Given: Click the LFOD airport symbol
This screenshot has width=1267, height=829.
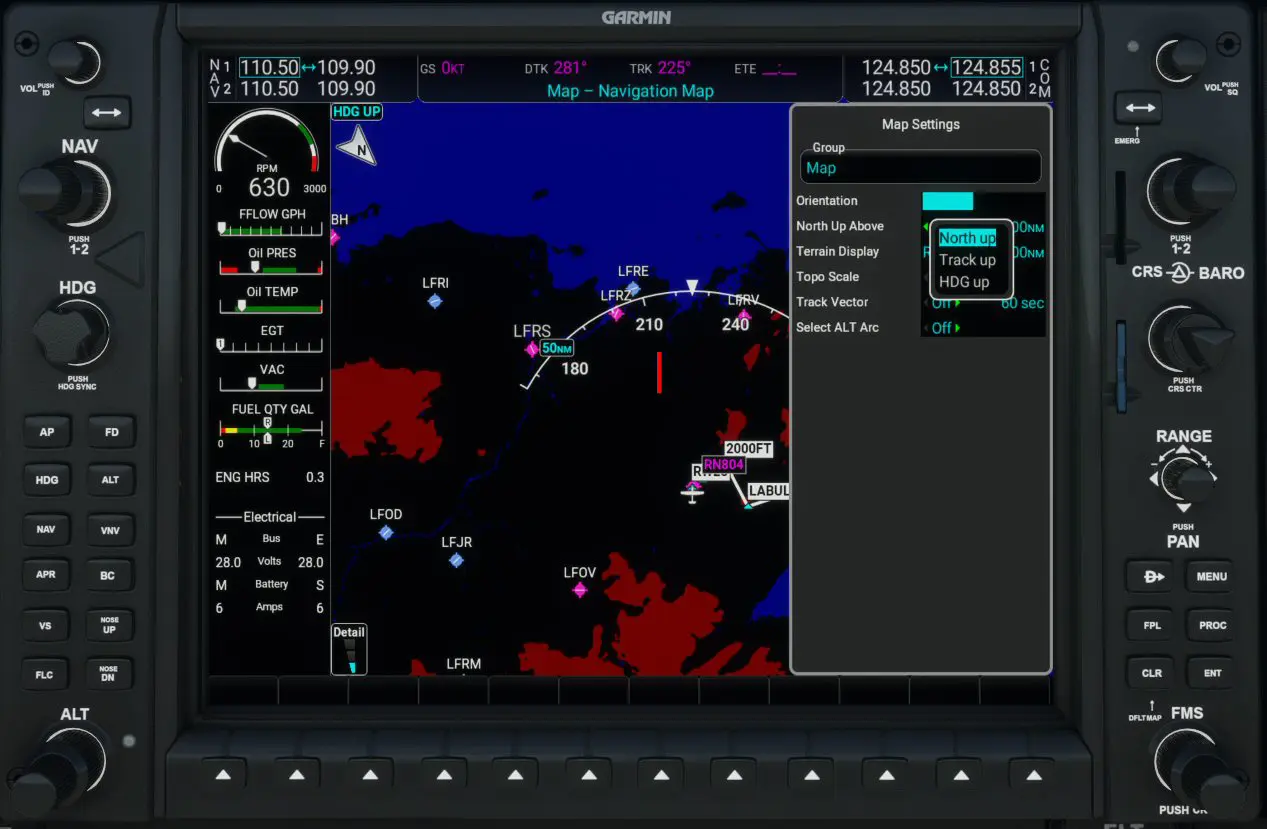Looking at the screenshot, I should tap(386, 533).
